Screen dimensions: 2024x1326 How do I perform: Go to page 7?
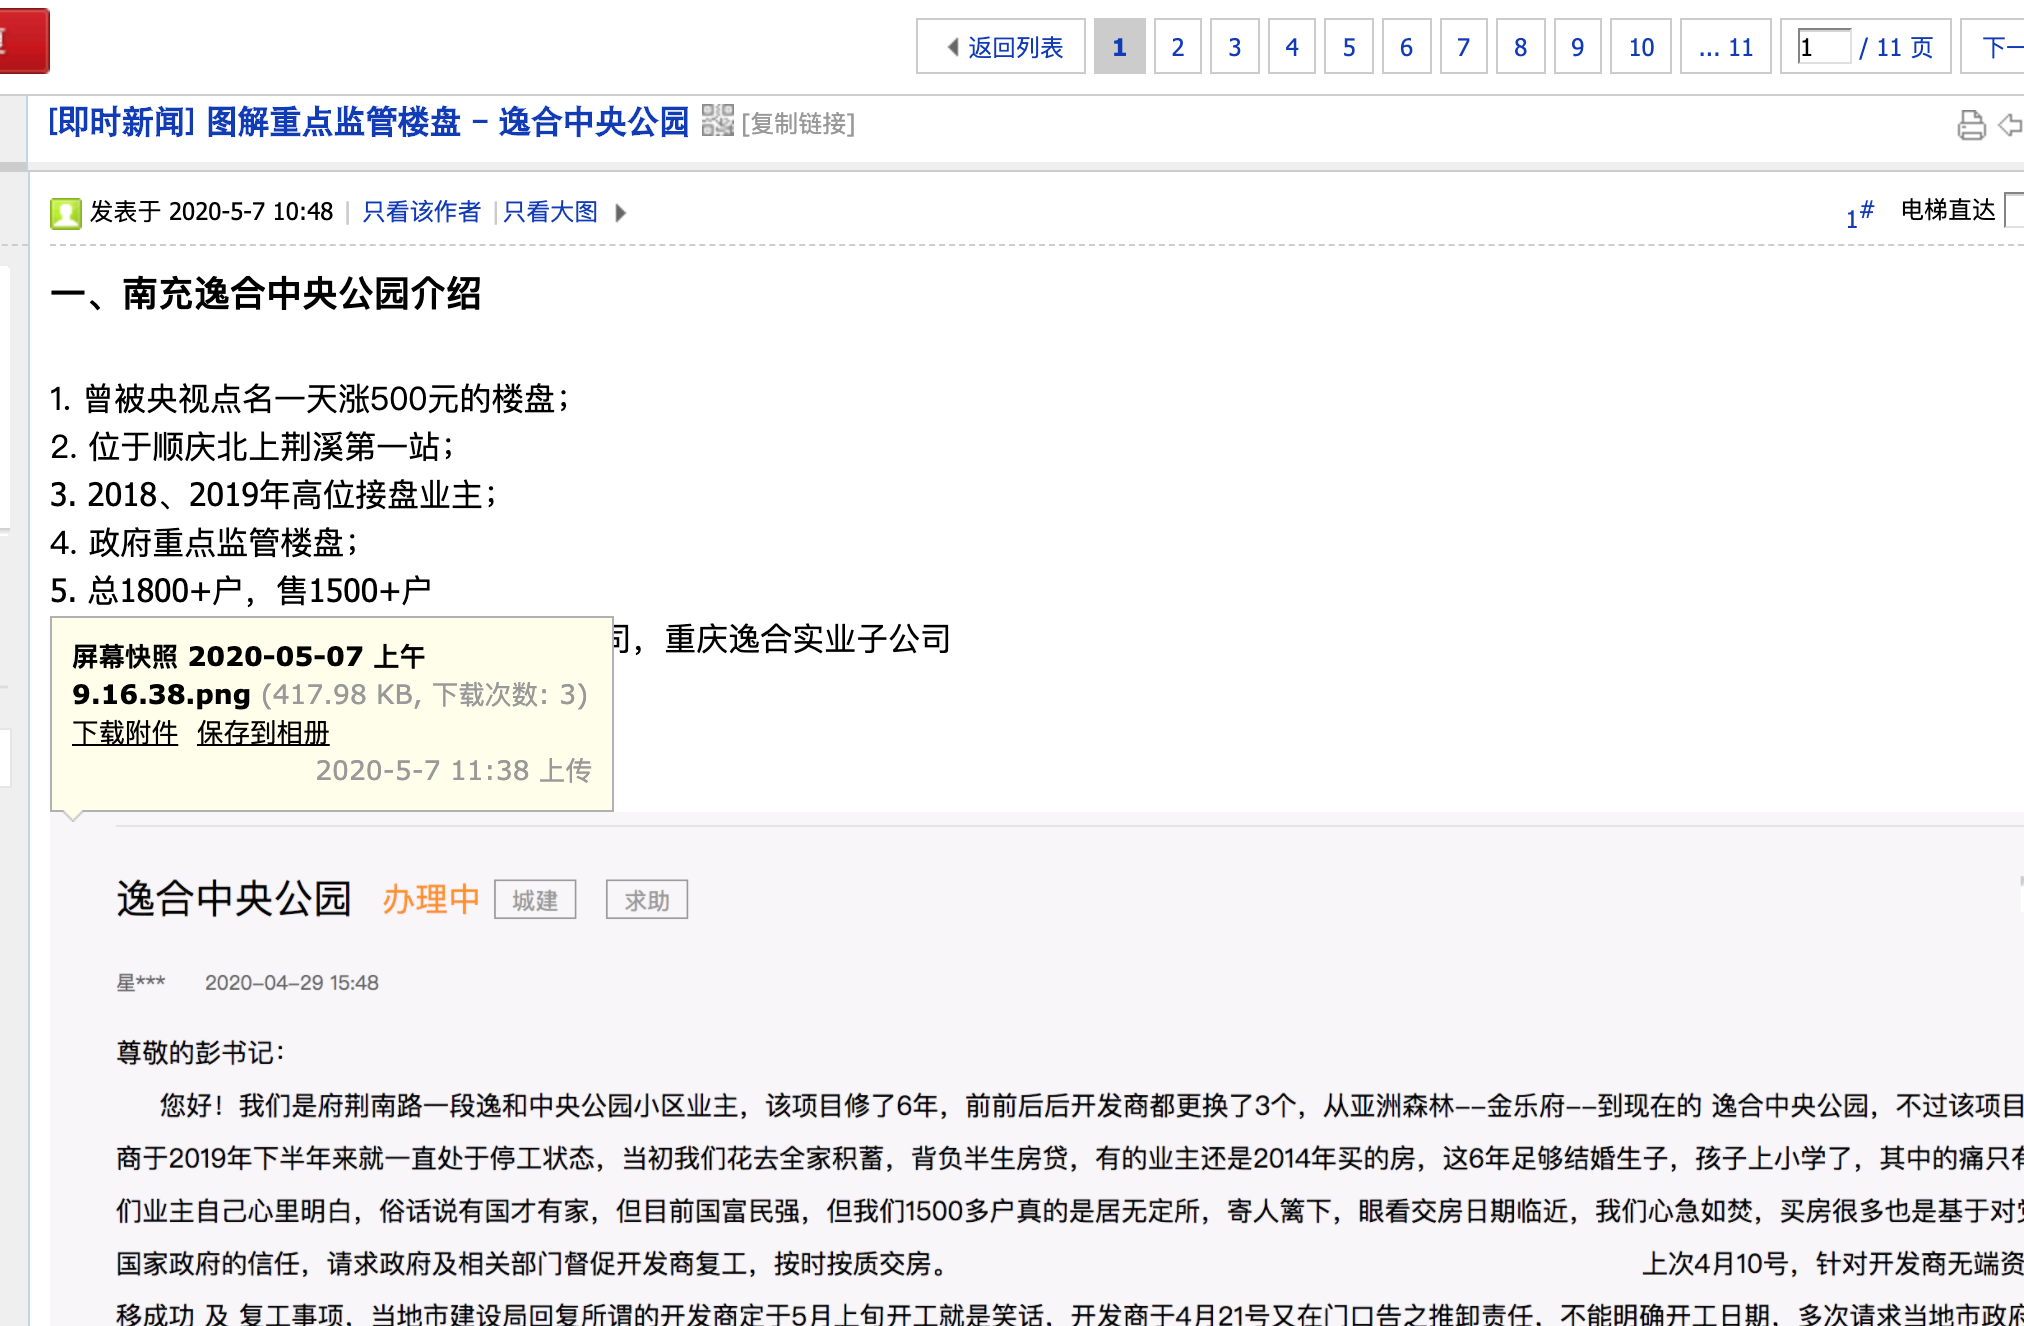coord(1463,47)
